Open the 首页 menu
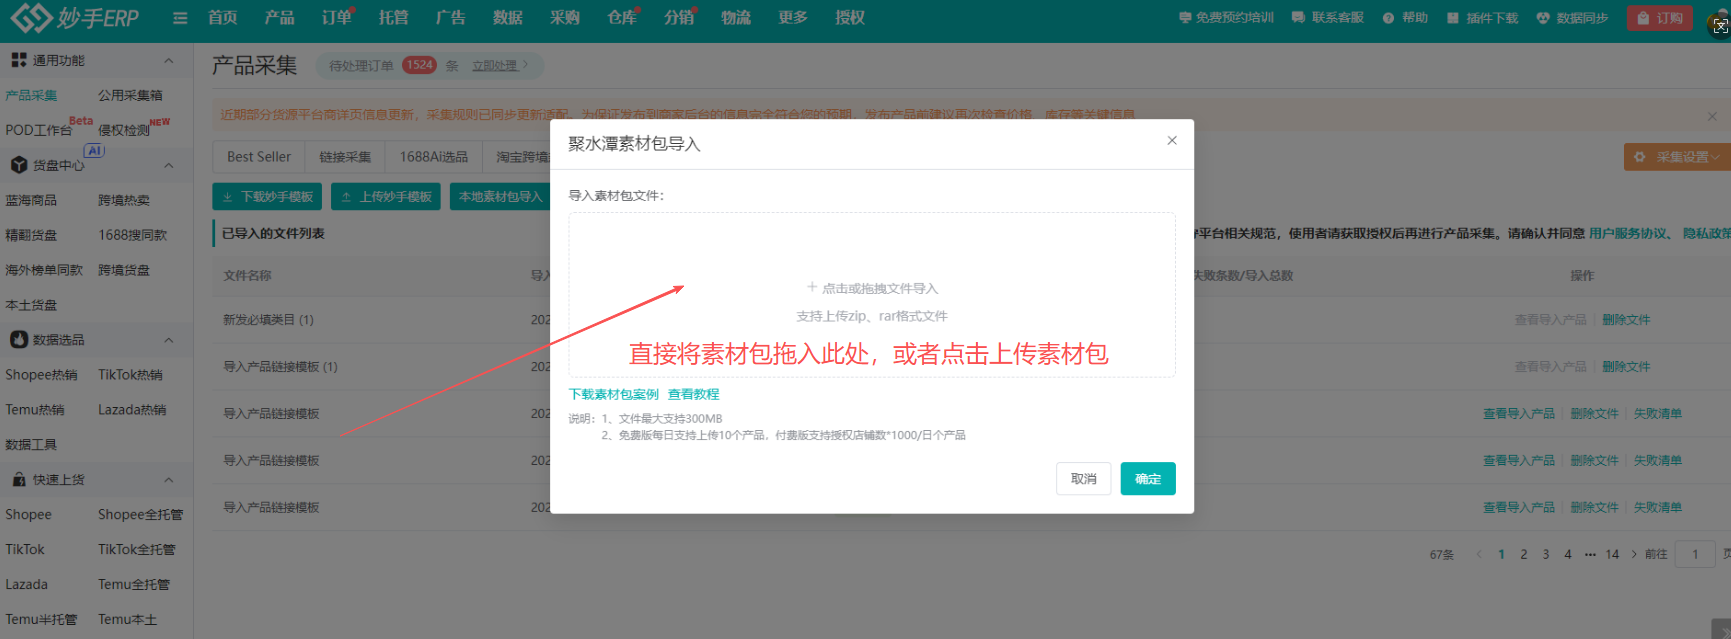Image resolution: width=1731 pixels, height=639 pixels. tap(222, 18)
